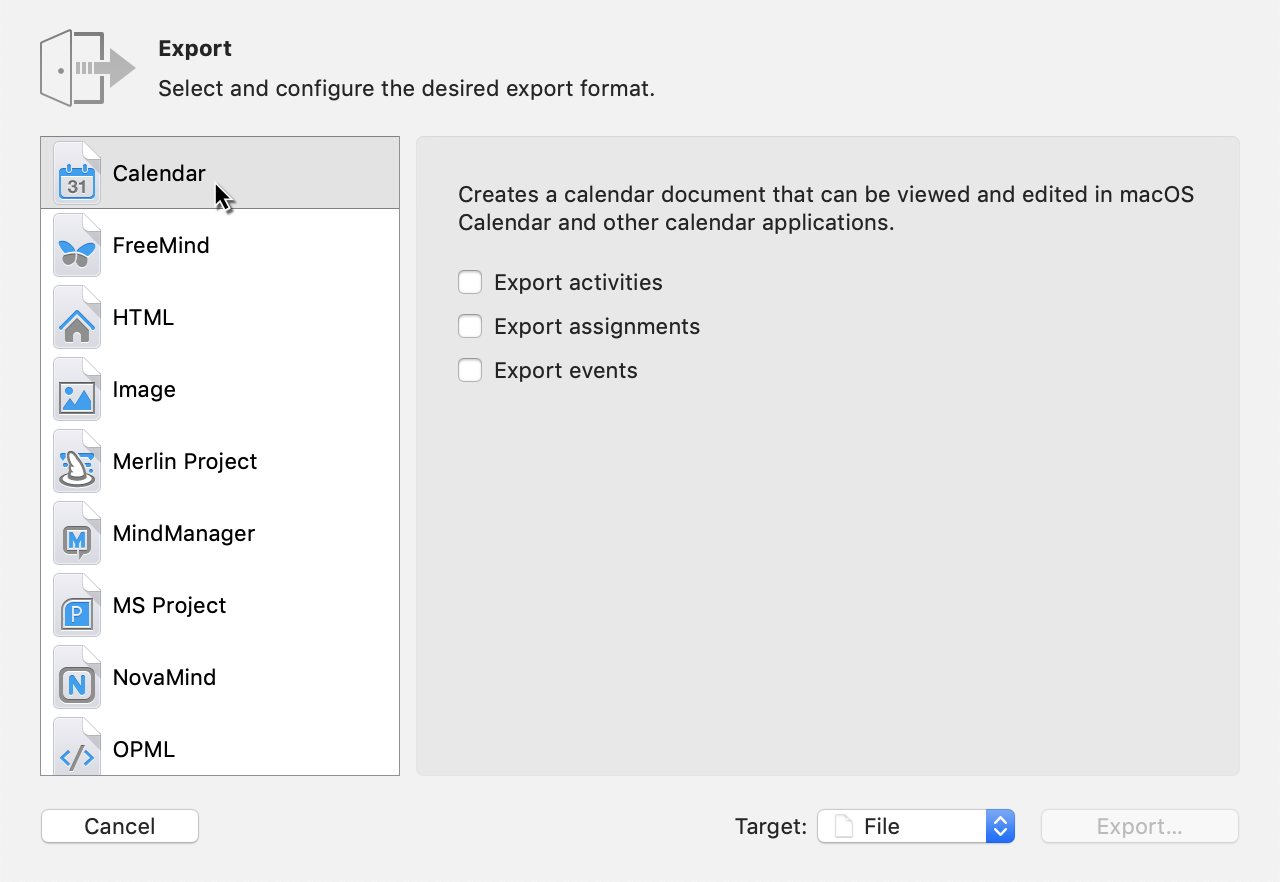Select the FreeMind list entry label
The width and height of the screenshot is (1280, 882).
click(161, 245)
